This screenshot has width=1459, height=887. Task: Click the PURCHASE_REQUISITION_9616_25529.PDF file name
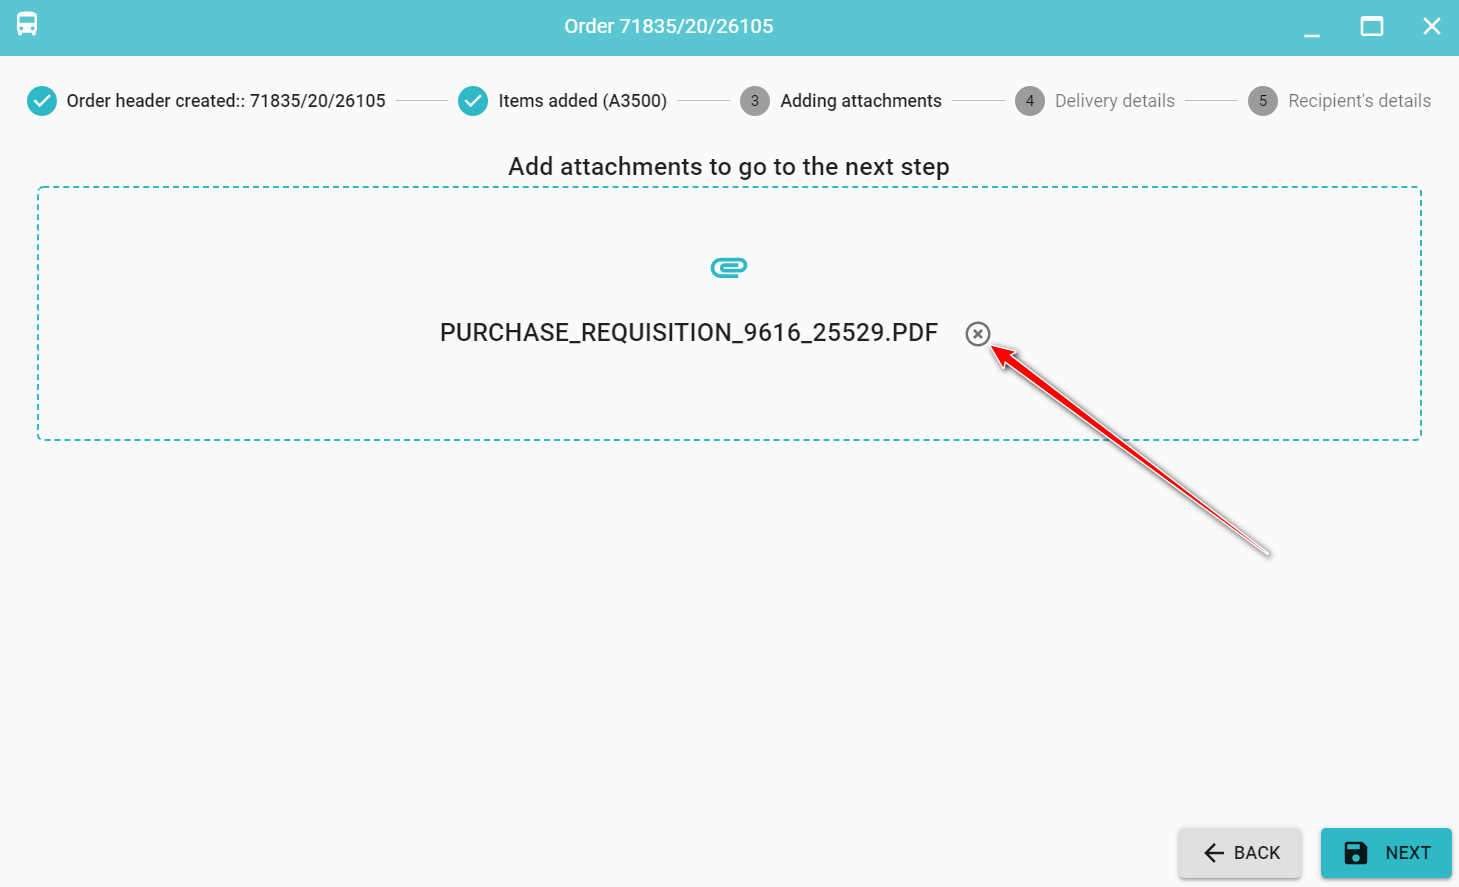pyautogui.click(x=689, y=333)
